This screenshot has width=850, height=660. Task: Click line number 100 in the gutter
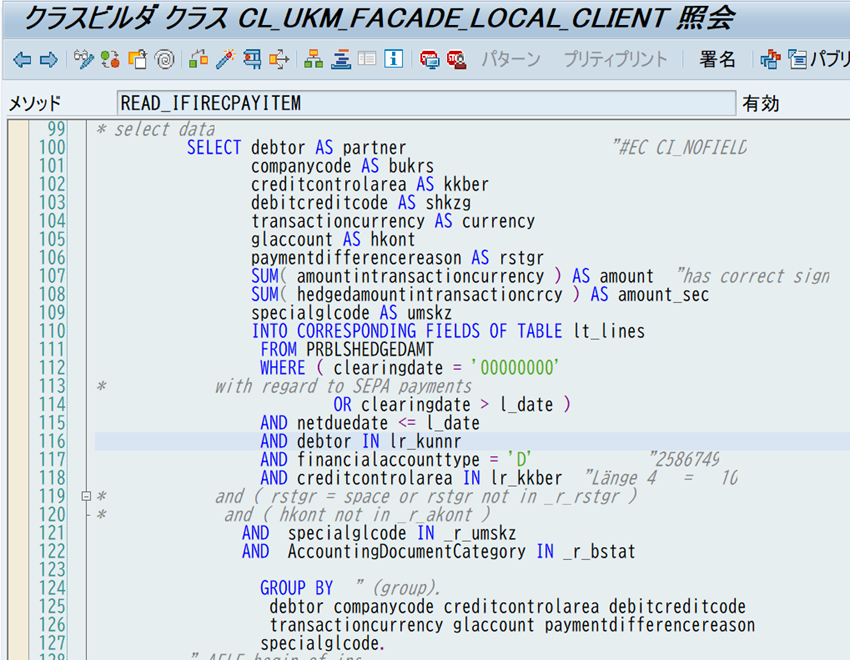[x=51, y=147]
